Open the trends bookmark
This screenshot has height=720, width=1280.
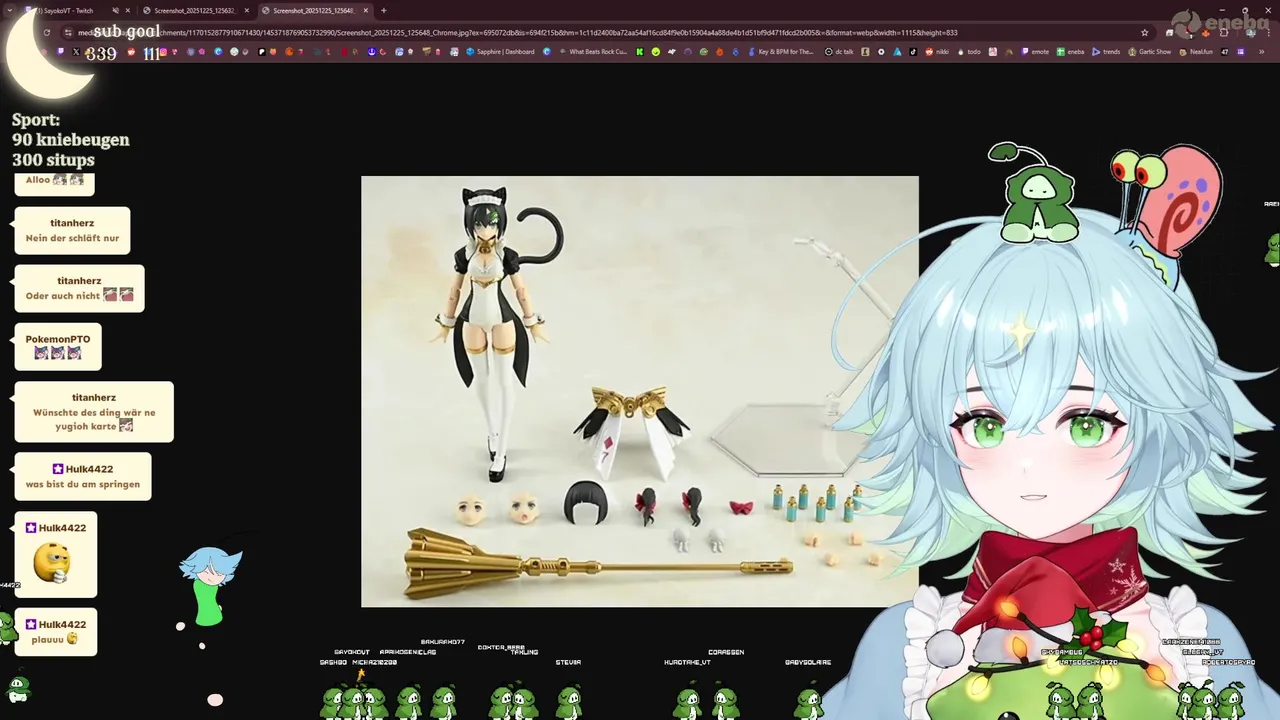[1106, 51]
